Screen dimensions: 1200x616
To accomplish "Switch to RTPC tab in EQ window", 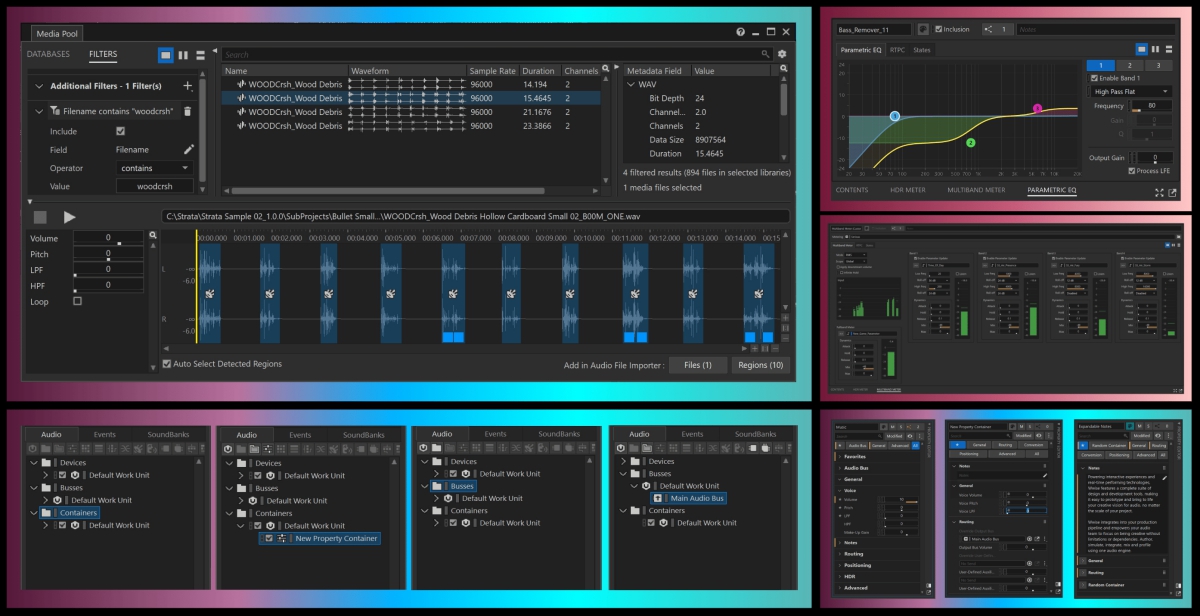I will click(896, 49).
